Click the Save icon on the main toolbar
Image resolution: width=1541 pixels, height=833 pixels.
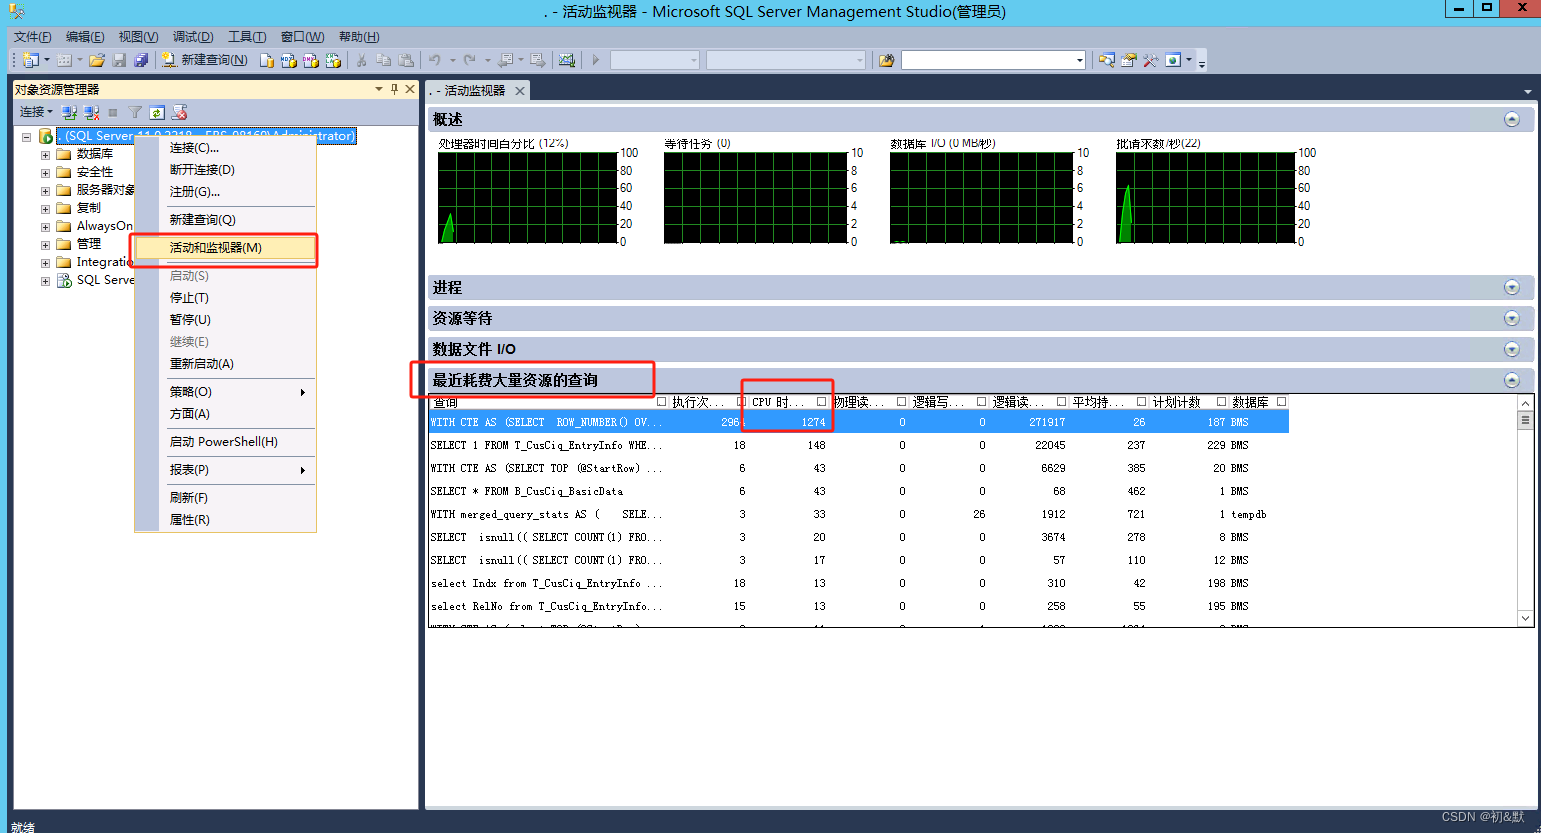point(121,60)
